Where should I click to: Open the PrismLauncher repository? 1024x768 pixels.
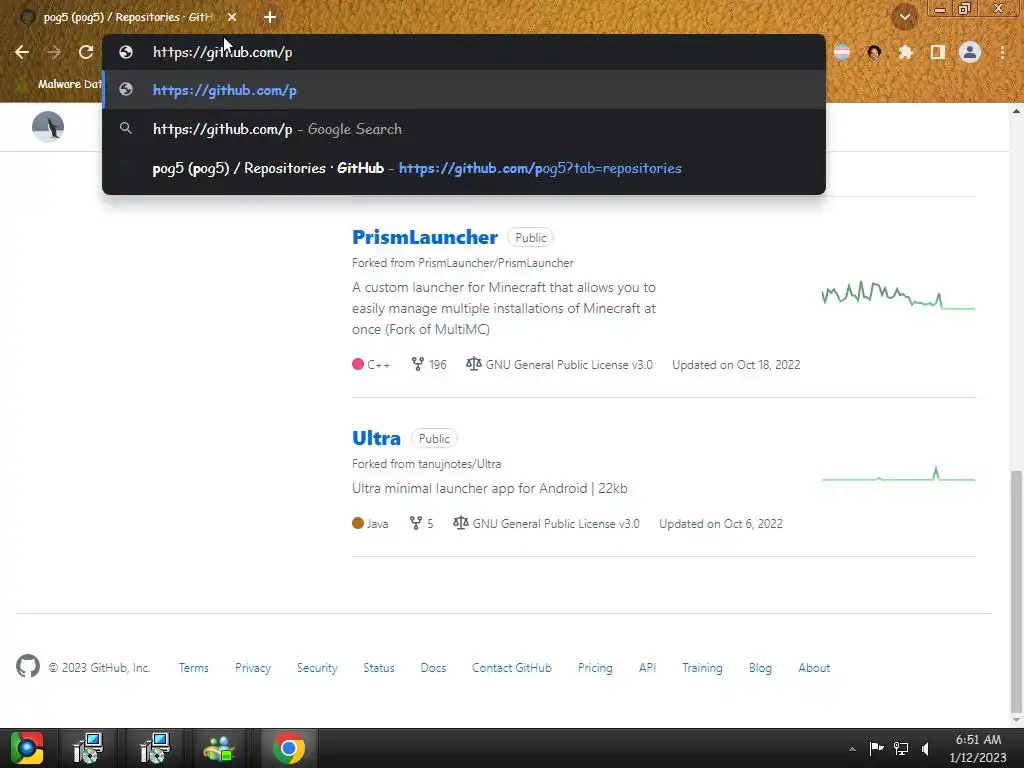click(x=424, y=237)
